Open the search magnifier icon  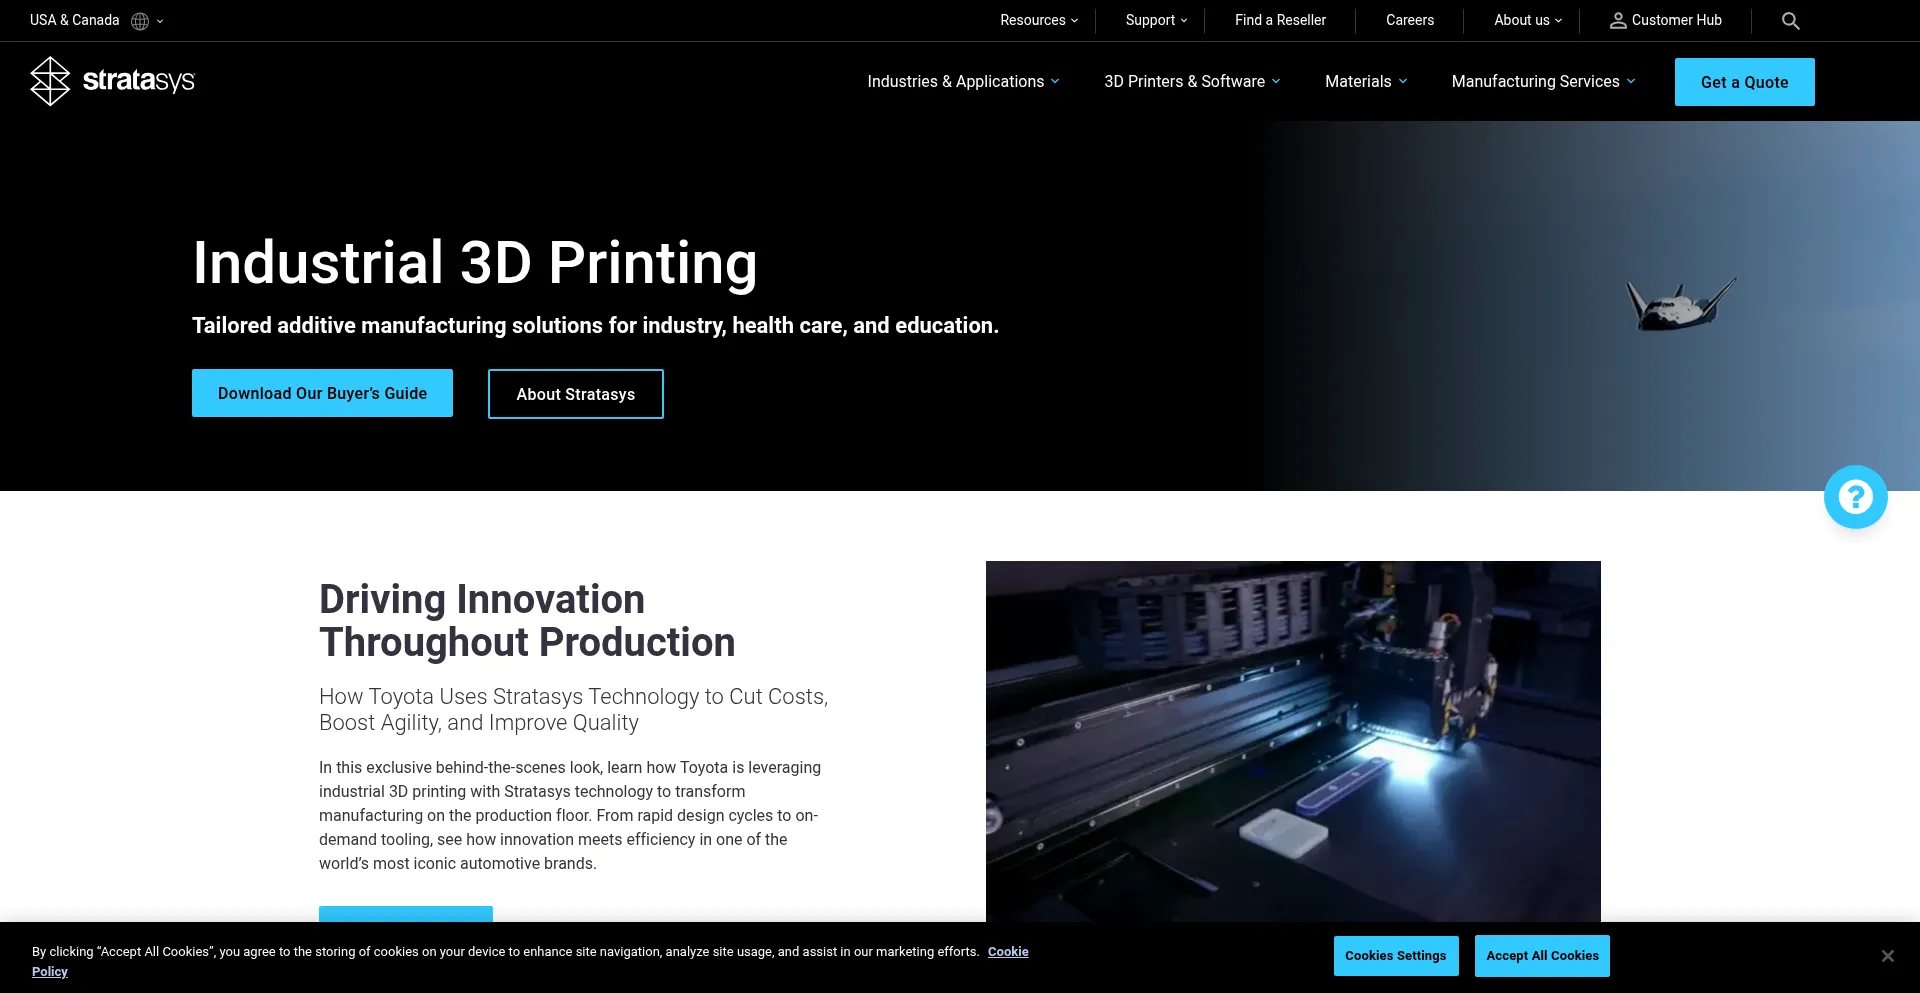coord(1790,21)
